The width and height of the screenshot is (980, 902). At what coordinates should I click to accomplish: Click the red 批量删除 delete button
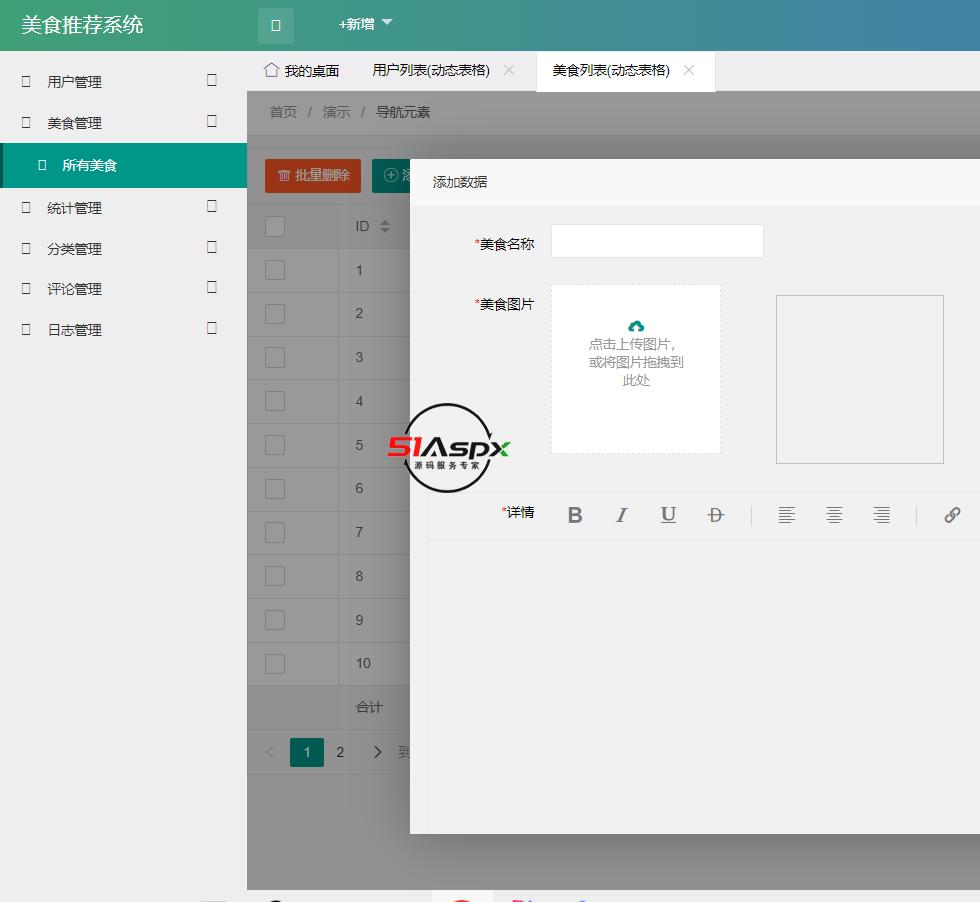[x=312, y=175]
